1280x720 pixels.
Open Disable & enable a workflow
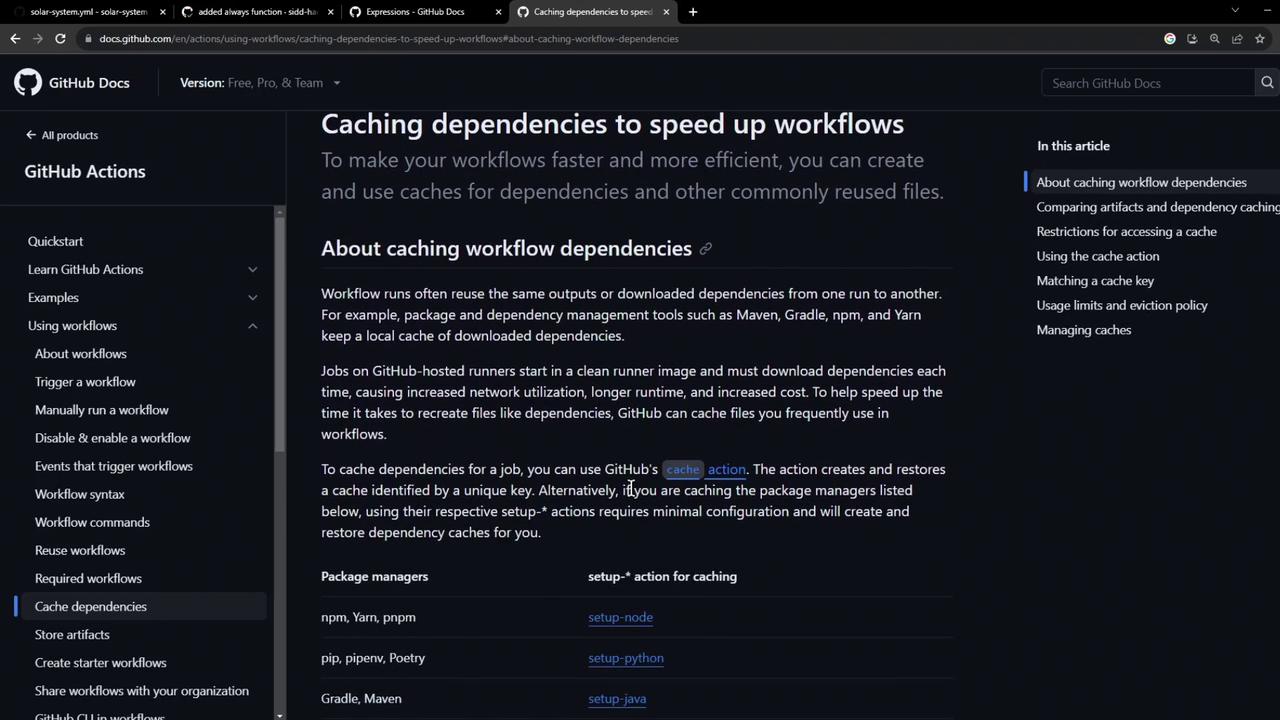click(113, 438)
